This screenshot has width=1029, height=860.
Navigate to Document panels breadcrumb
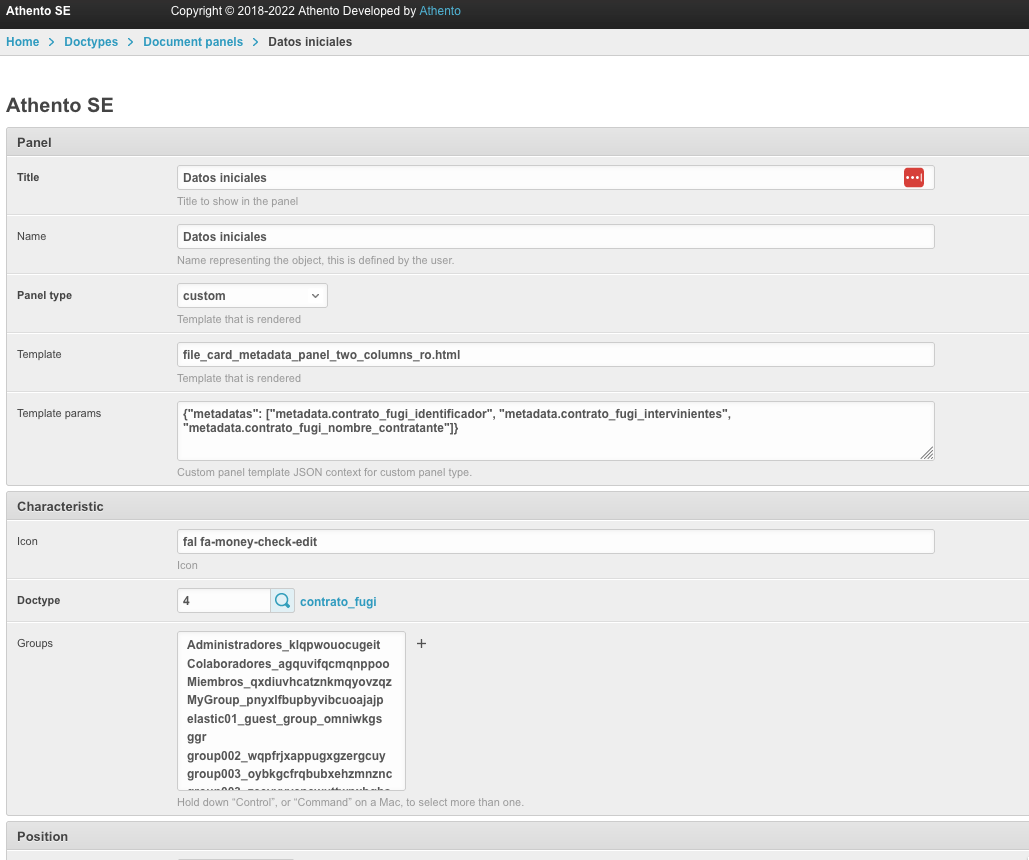(x=193, y=42)
